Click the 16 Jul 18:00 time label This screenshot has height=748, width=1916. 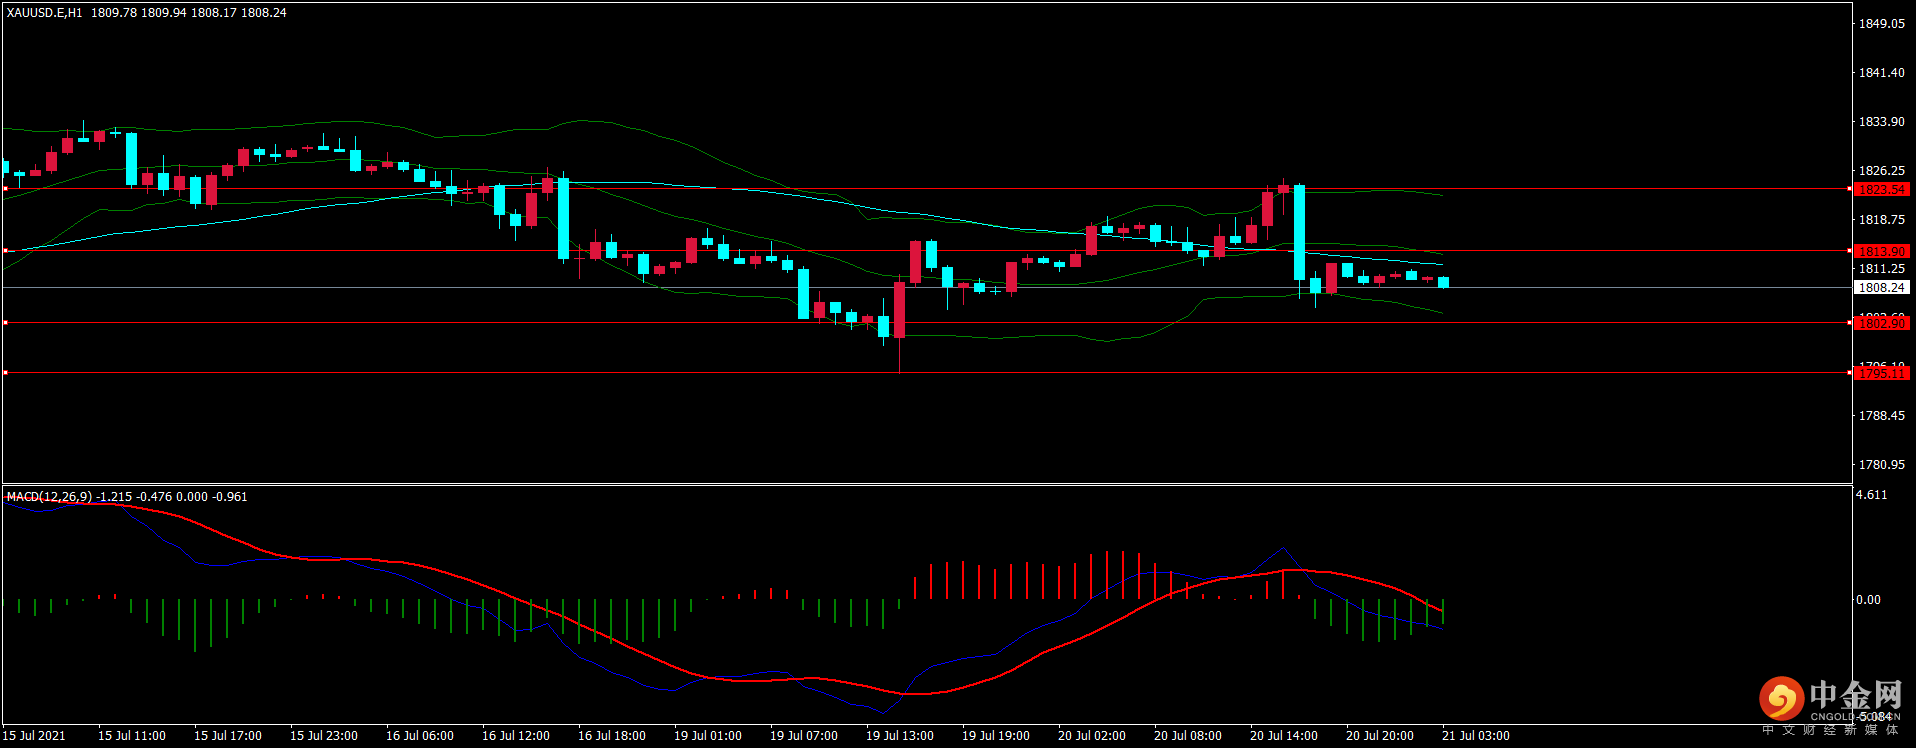[x=612, y=736]
